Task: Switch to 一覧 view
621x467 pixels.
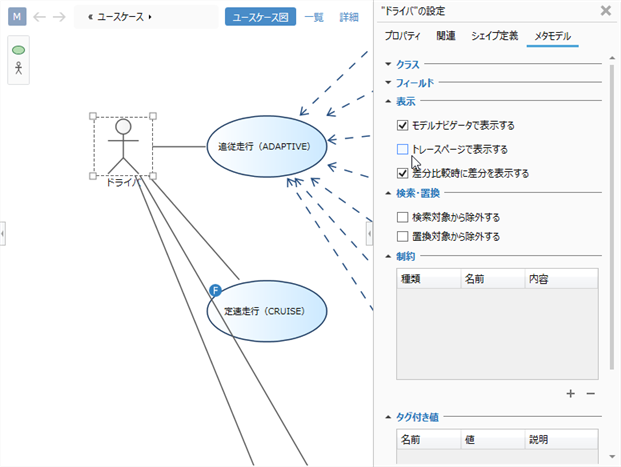Action: 314,17
